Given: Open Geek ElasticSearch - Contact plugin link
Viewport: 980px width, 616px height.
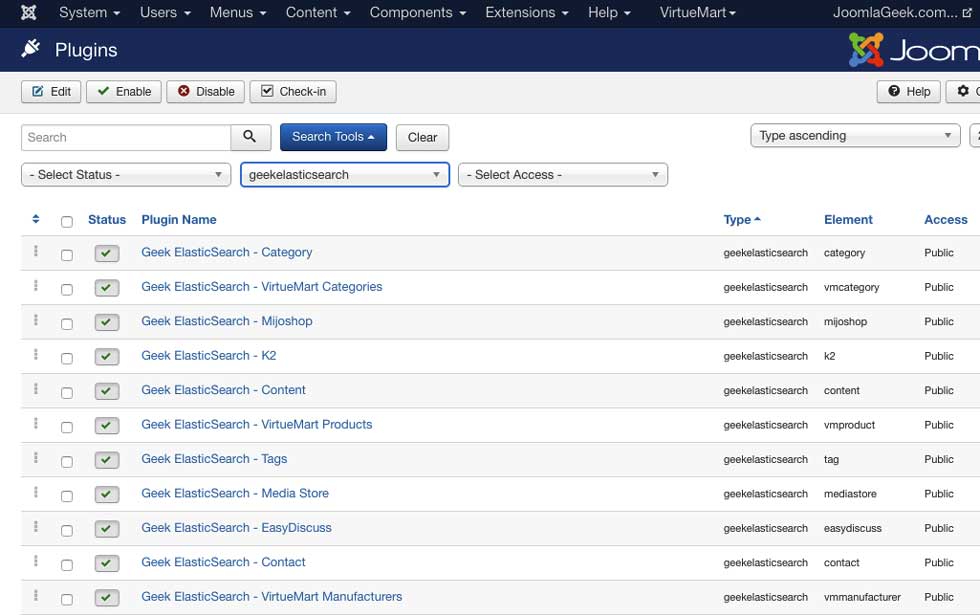Looking at the screenshot, I should tap(223, 562).
